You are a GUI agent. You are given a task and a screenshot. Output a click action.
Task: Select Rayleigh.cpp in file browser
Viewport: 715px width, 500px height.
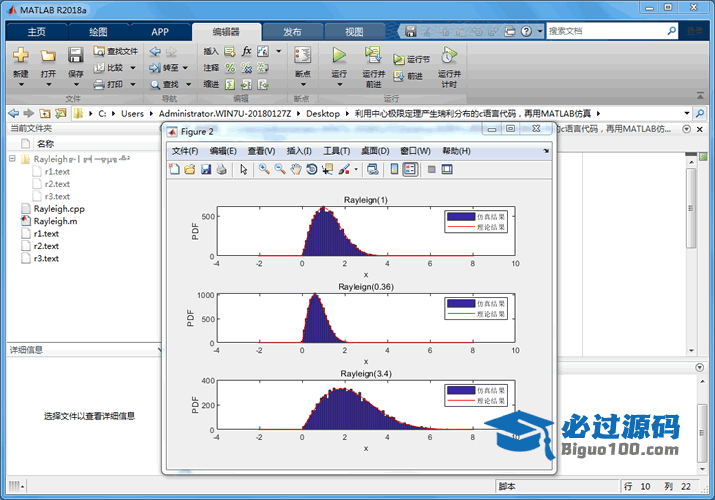point(59,209)
